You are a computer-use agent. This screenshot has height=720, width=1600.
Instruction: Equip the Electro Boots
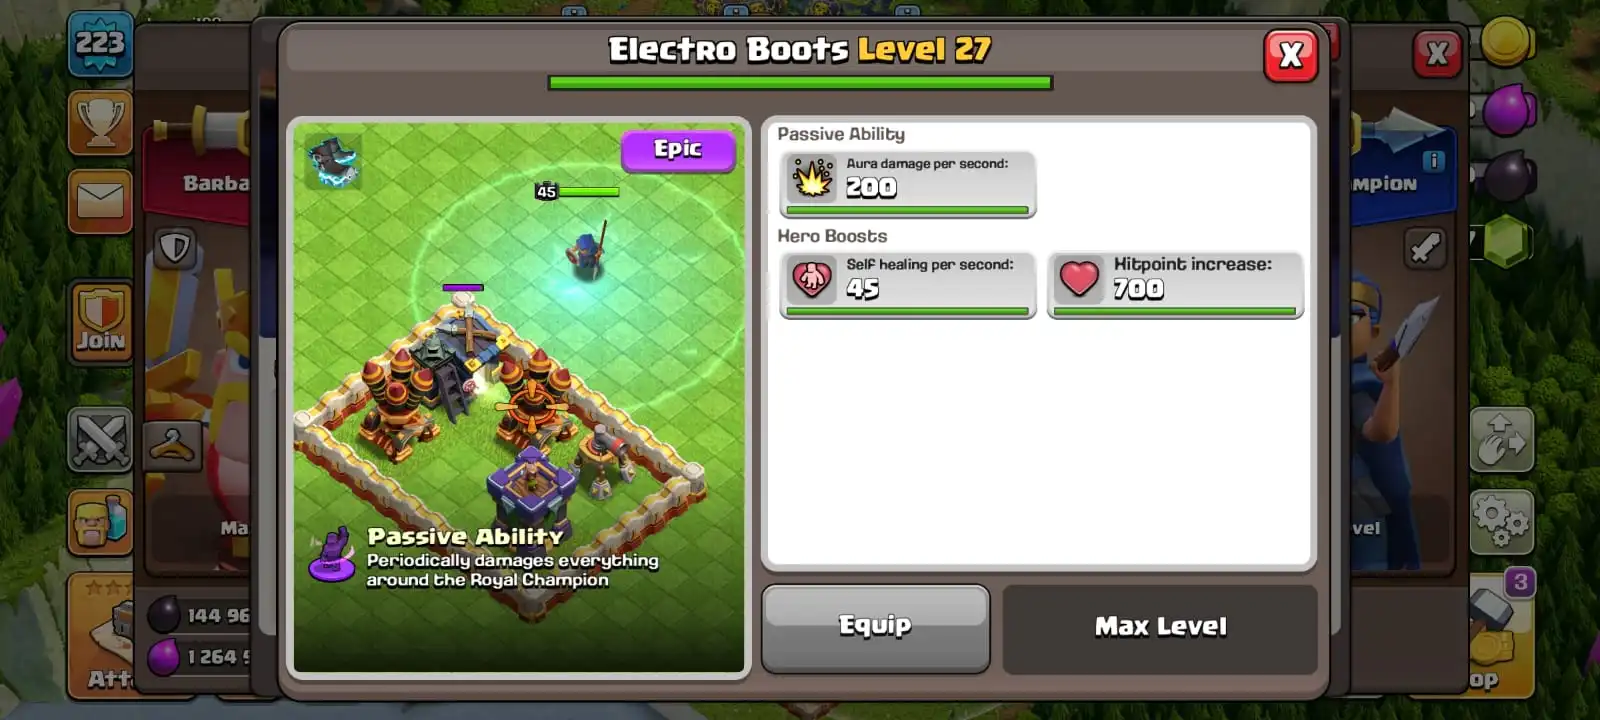click(875, 628)
